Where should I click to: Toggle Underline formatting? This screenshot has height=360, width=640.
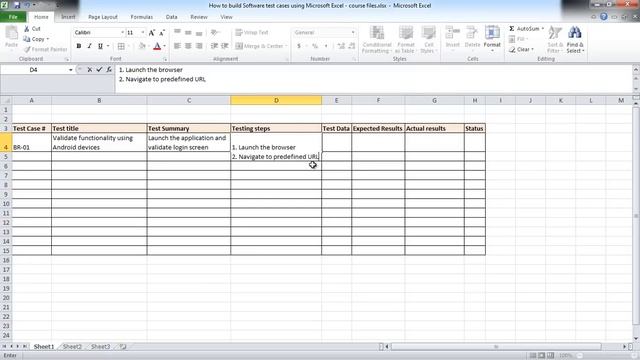point(100,46)
